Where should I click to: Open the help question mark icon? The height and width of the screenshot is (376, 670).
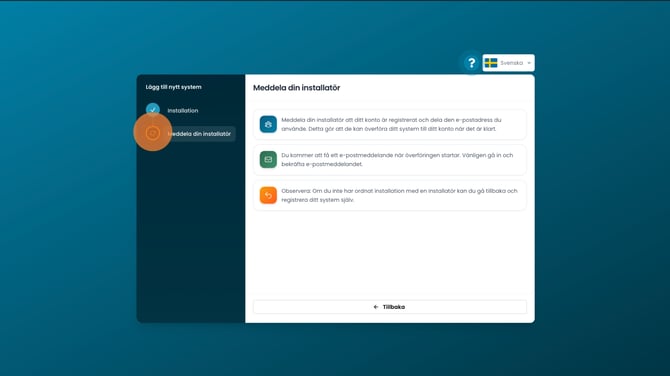click(x=471, y=63)
